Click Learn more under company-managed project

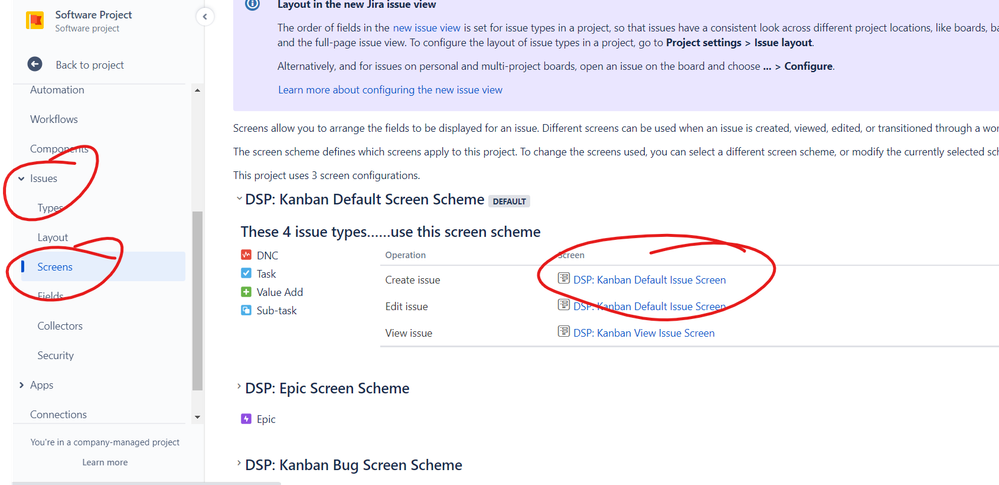click(x=104, y=462)
